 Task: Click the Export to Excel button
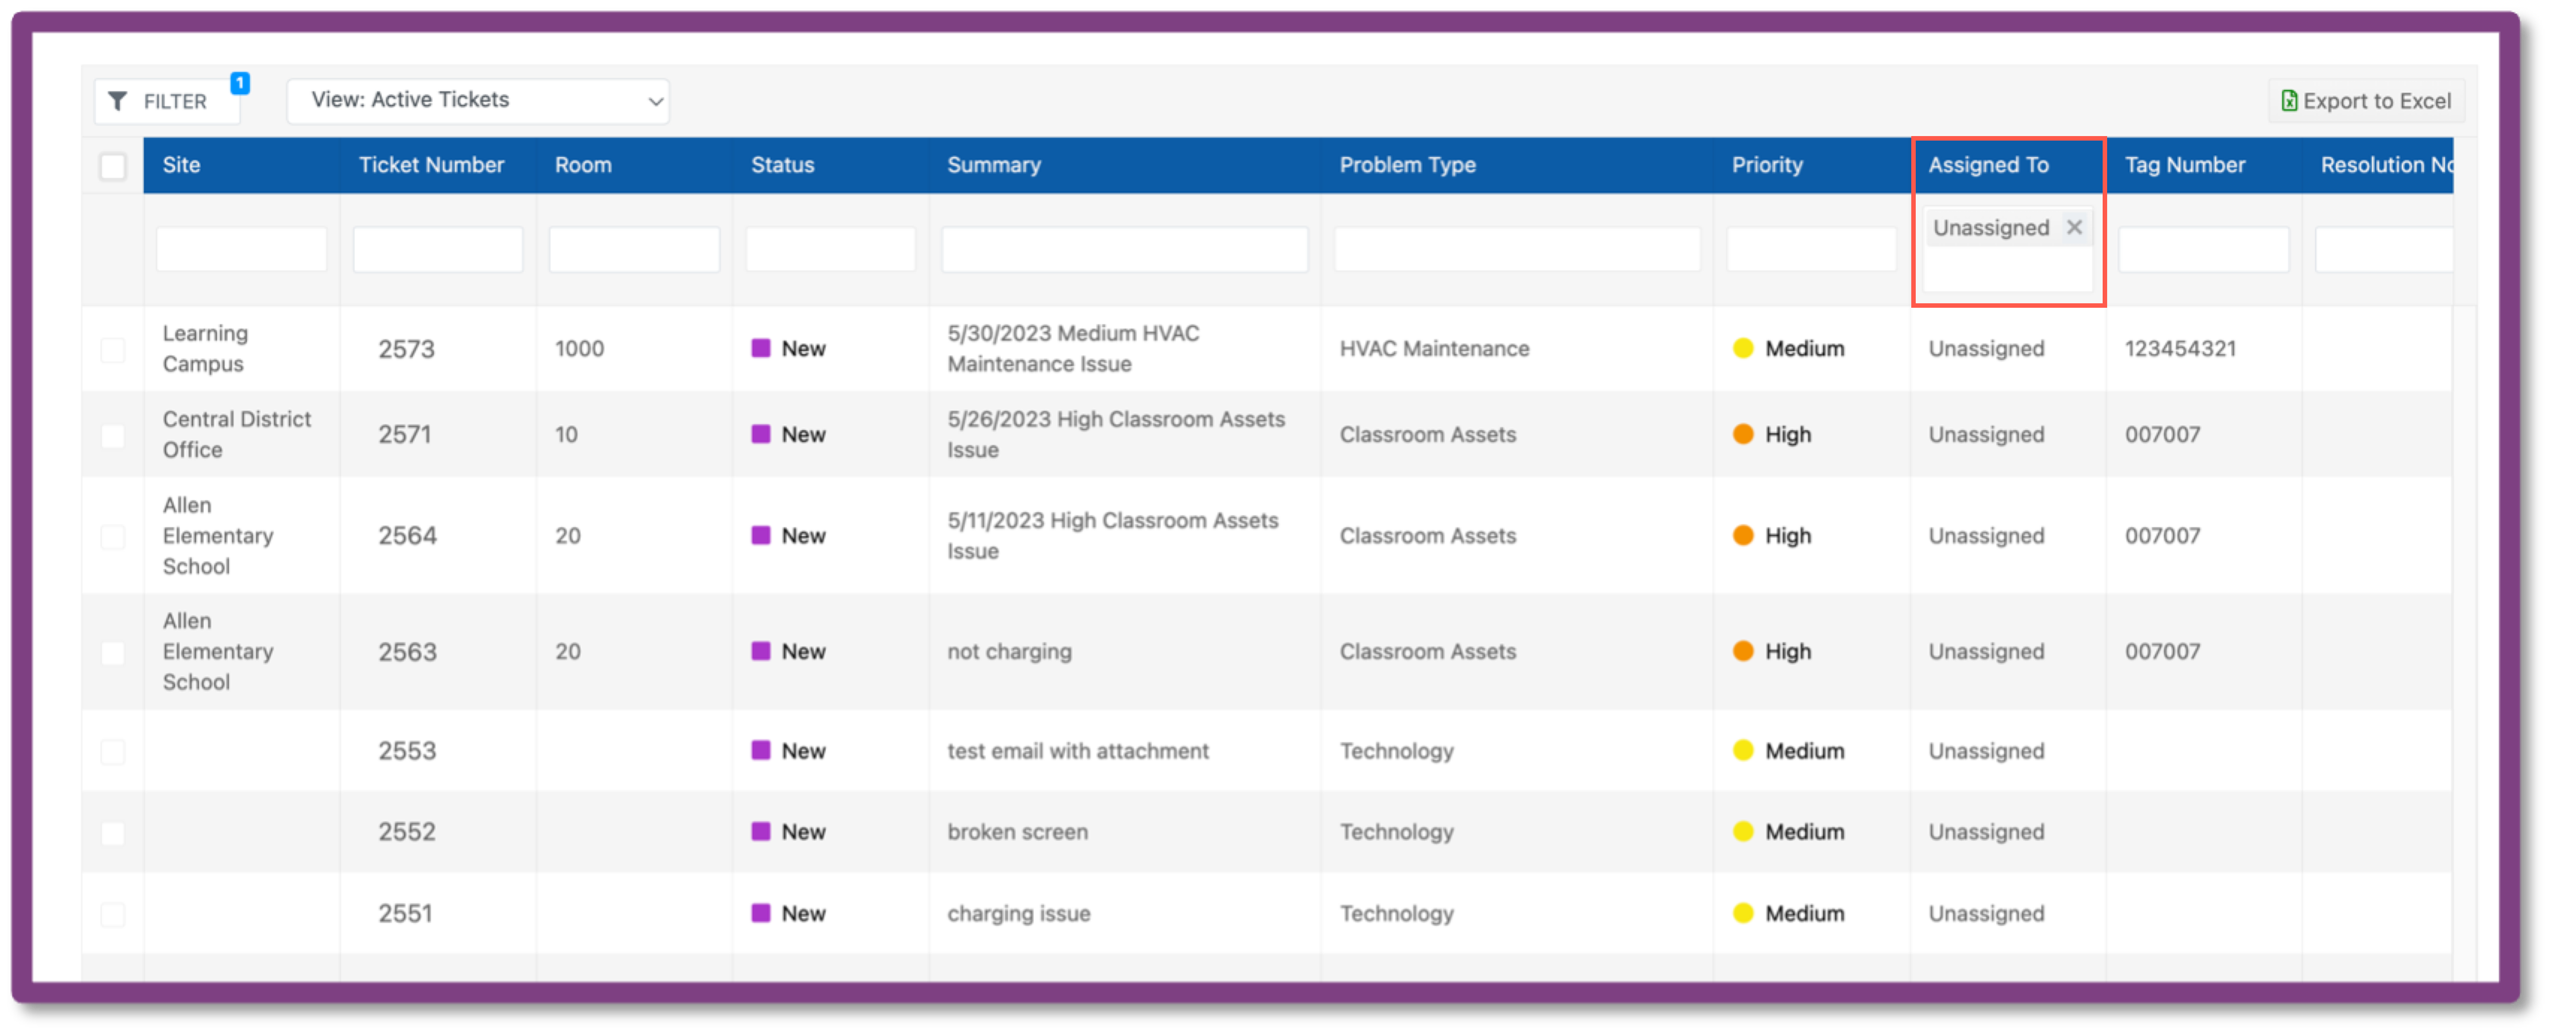(x=2366, y=101)
